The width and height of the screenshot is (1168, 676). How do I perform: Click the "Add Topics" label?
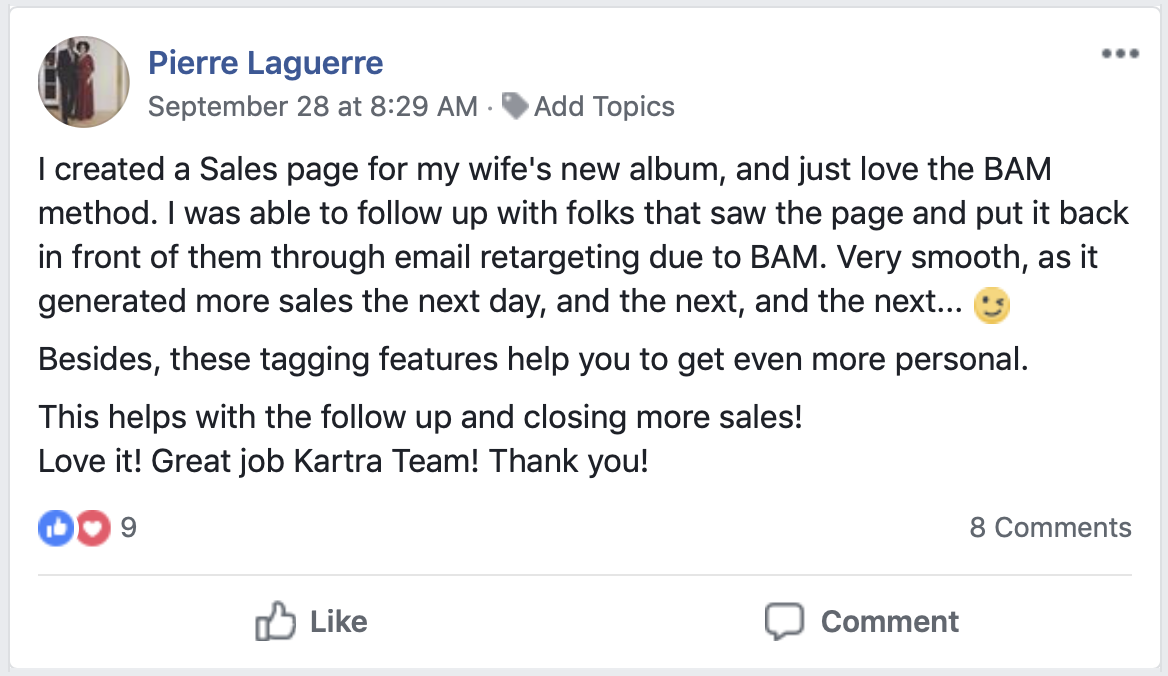(x=604, y=107)
